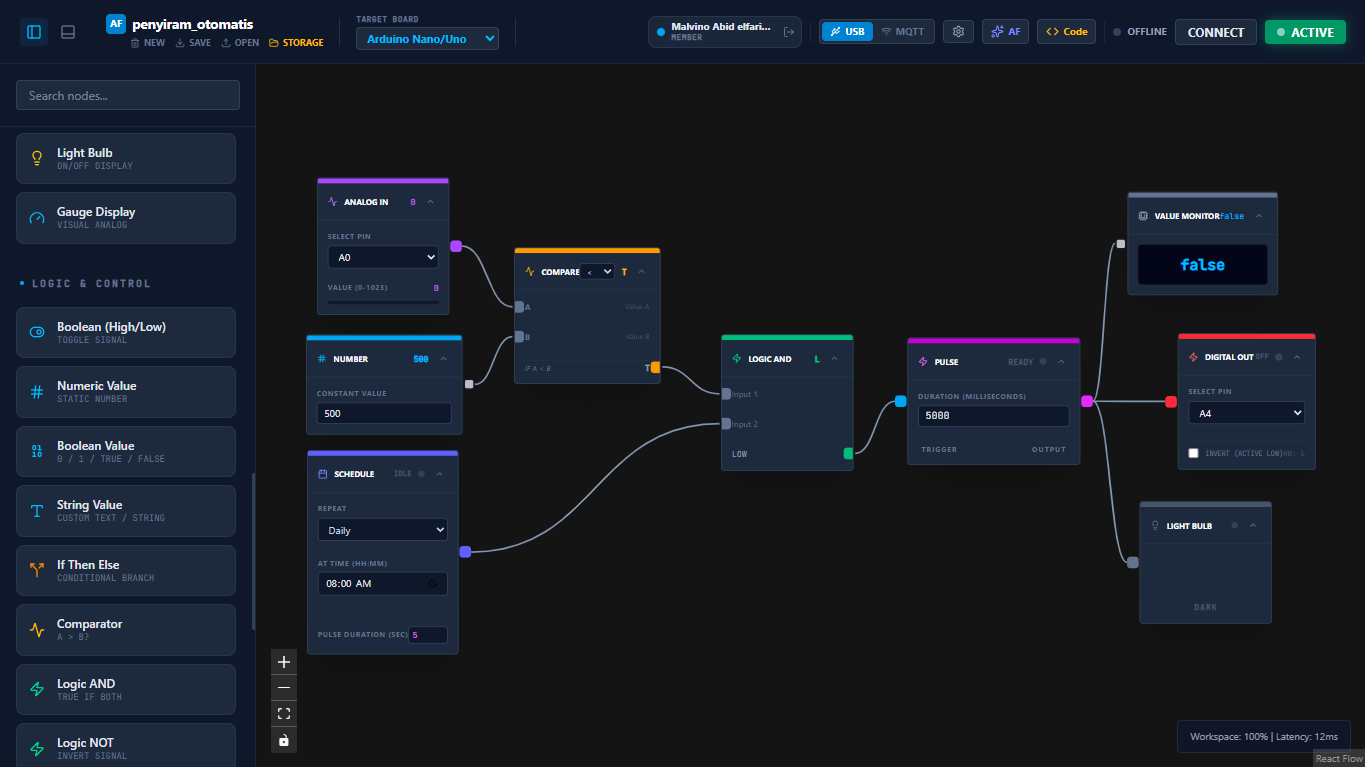Switch connection mode to MQTT
The image size is (1365, 767).
tap(903, 32)
